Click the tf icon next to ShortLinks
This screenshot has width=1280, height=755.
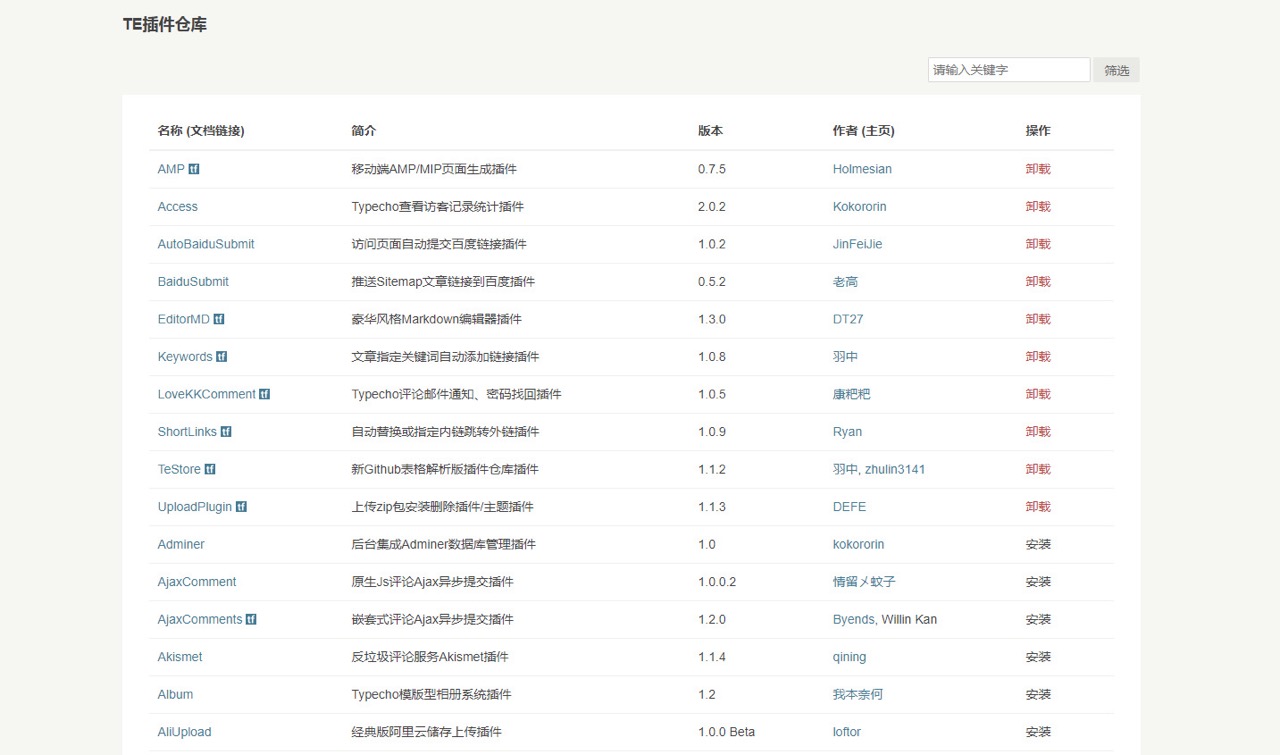(226, 432)
